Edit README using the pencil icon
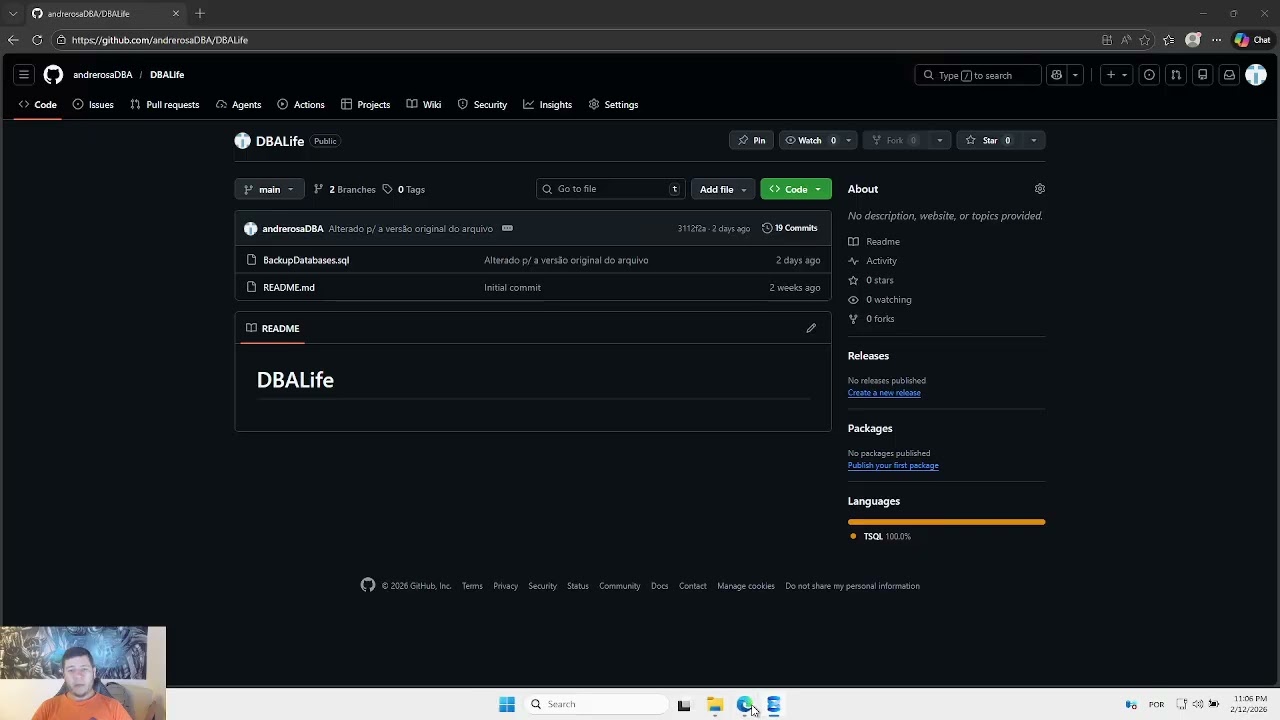Viewport: 1280px width, 720px height. (811, 328)
